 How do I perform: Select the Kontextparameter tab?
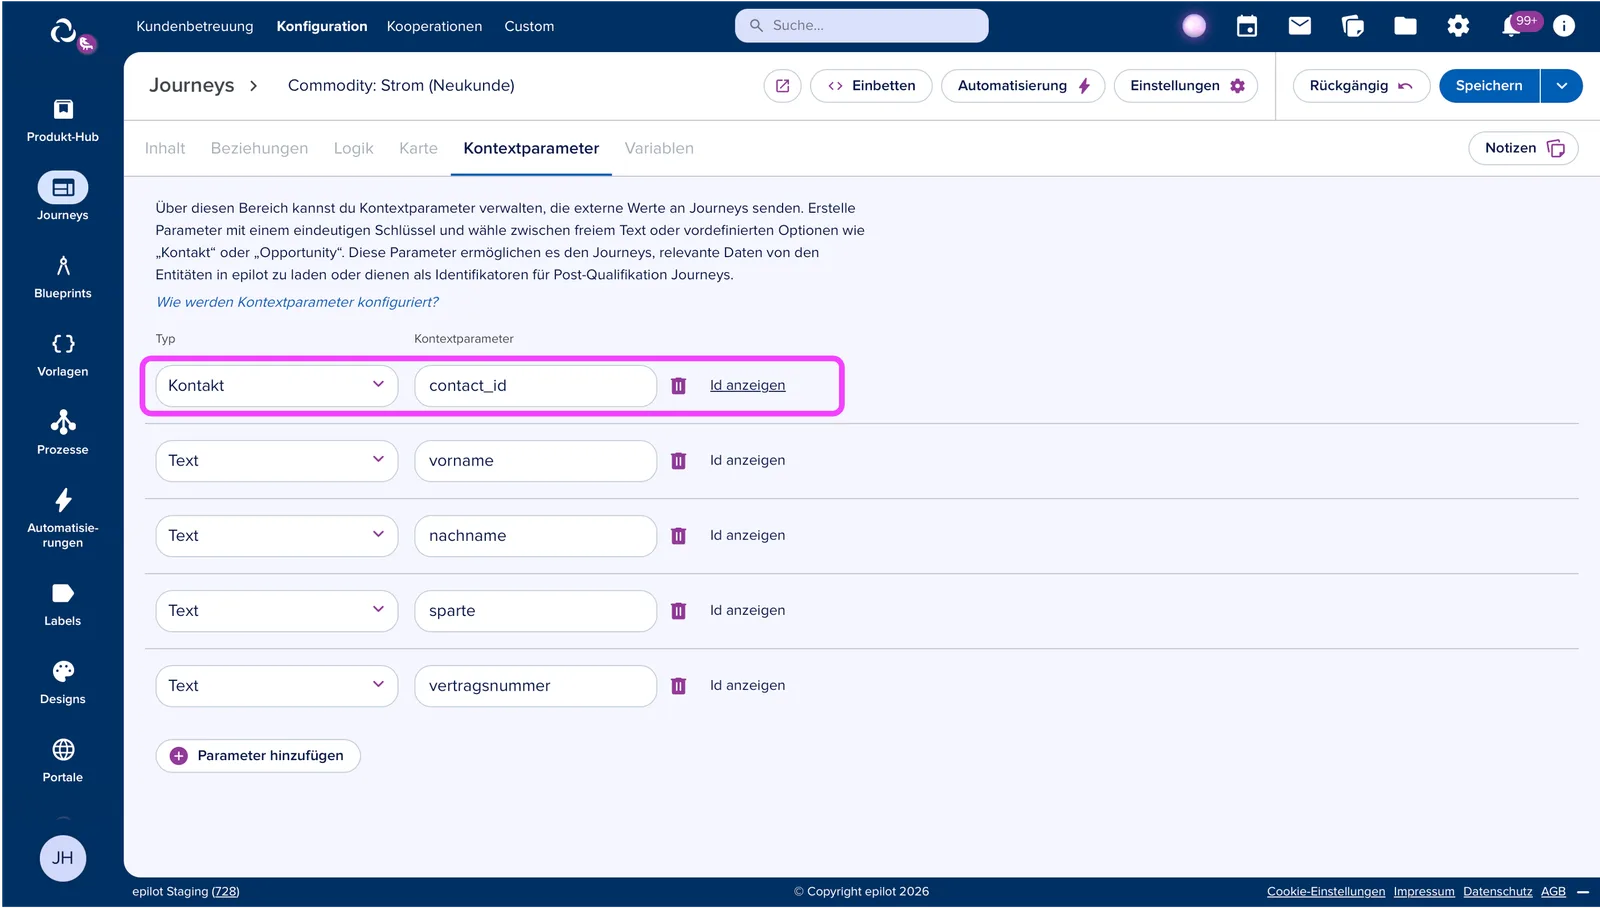(531, 148)
